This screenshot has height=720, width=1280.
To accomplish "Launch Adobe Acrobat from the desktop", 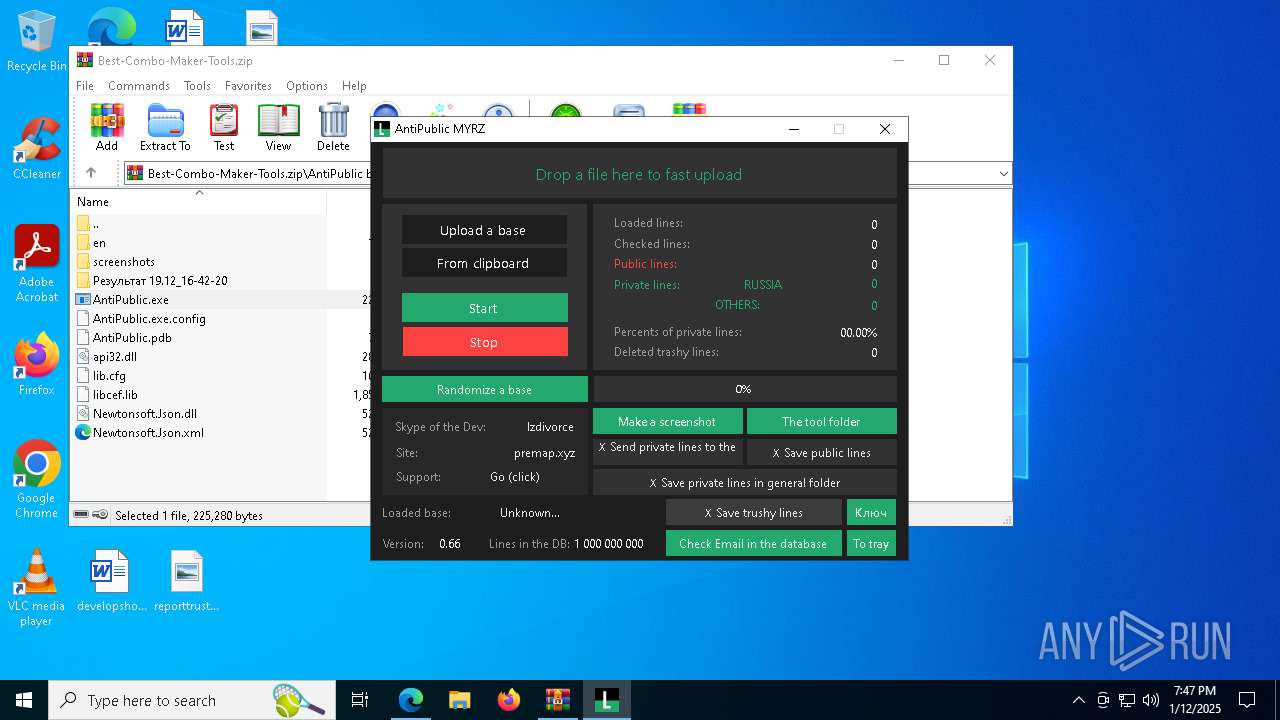I will click(x=36, y=264).
